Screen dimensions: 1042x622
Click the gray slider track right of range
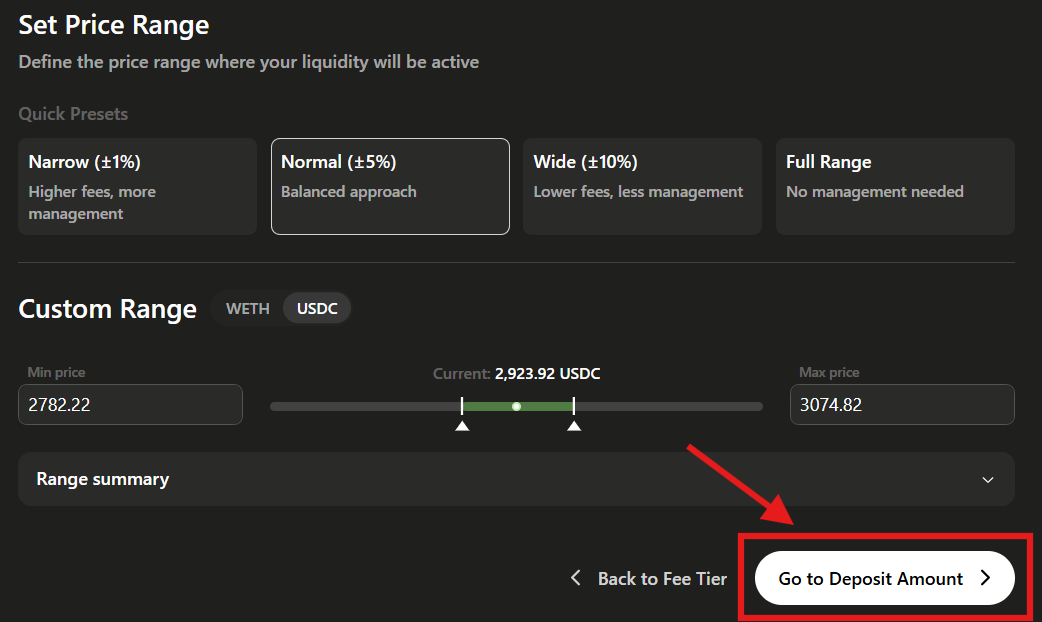click(668, 407)
